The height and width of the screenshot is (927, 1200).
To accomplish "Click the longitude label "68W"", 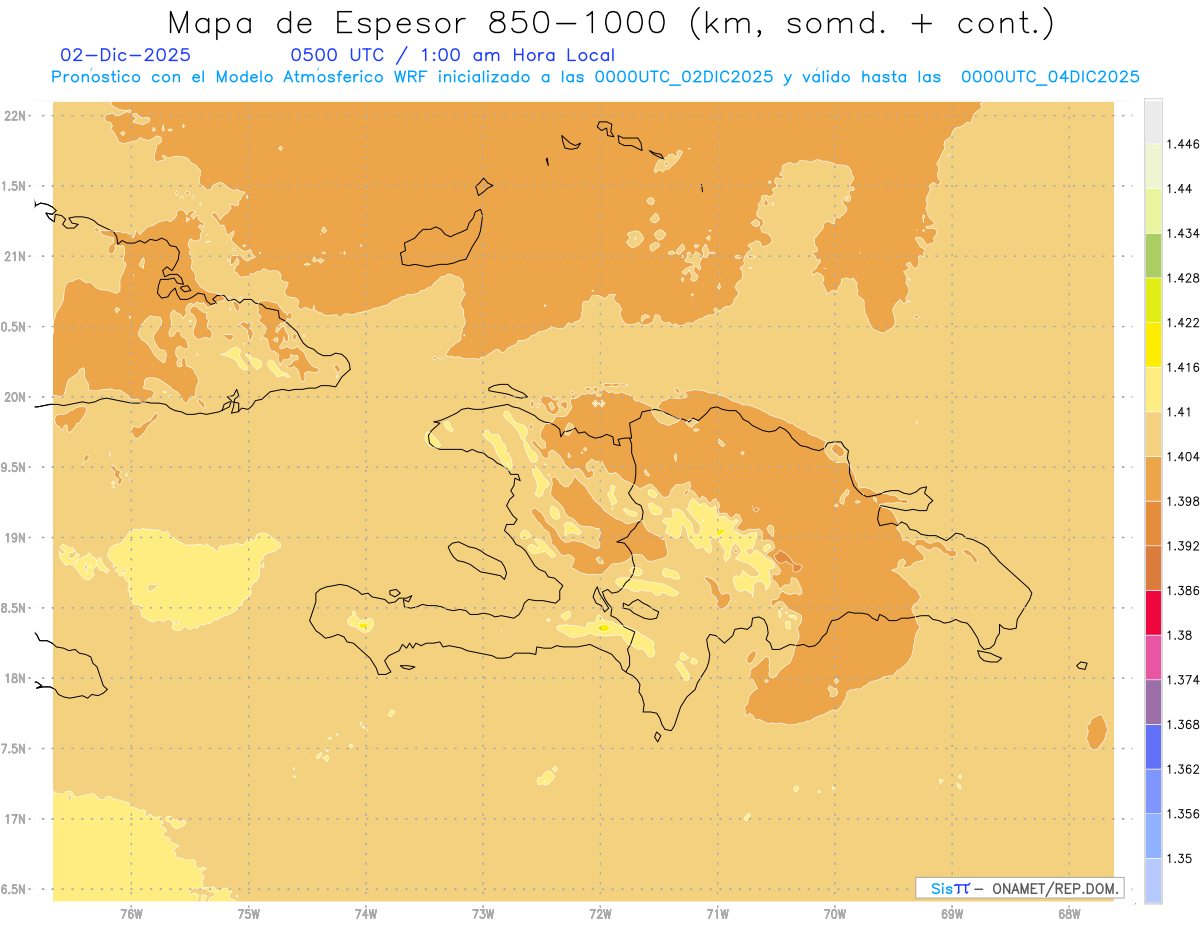I will 1069,913.
